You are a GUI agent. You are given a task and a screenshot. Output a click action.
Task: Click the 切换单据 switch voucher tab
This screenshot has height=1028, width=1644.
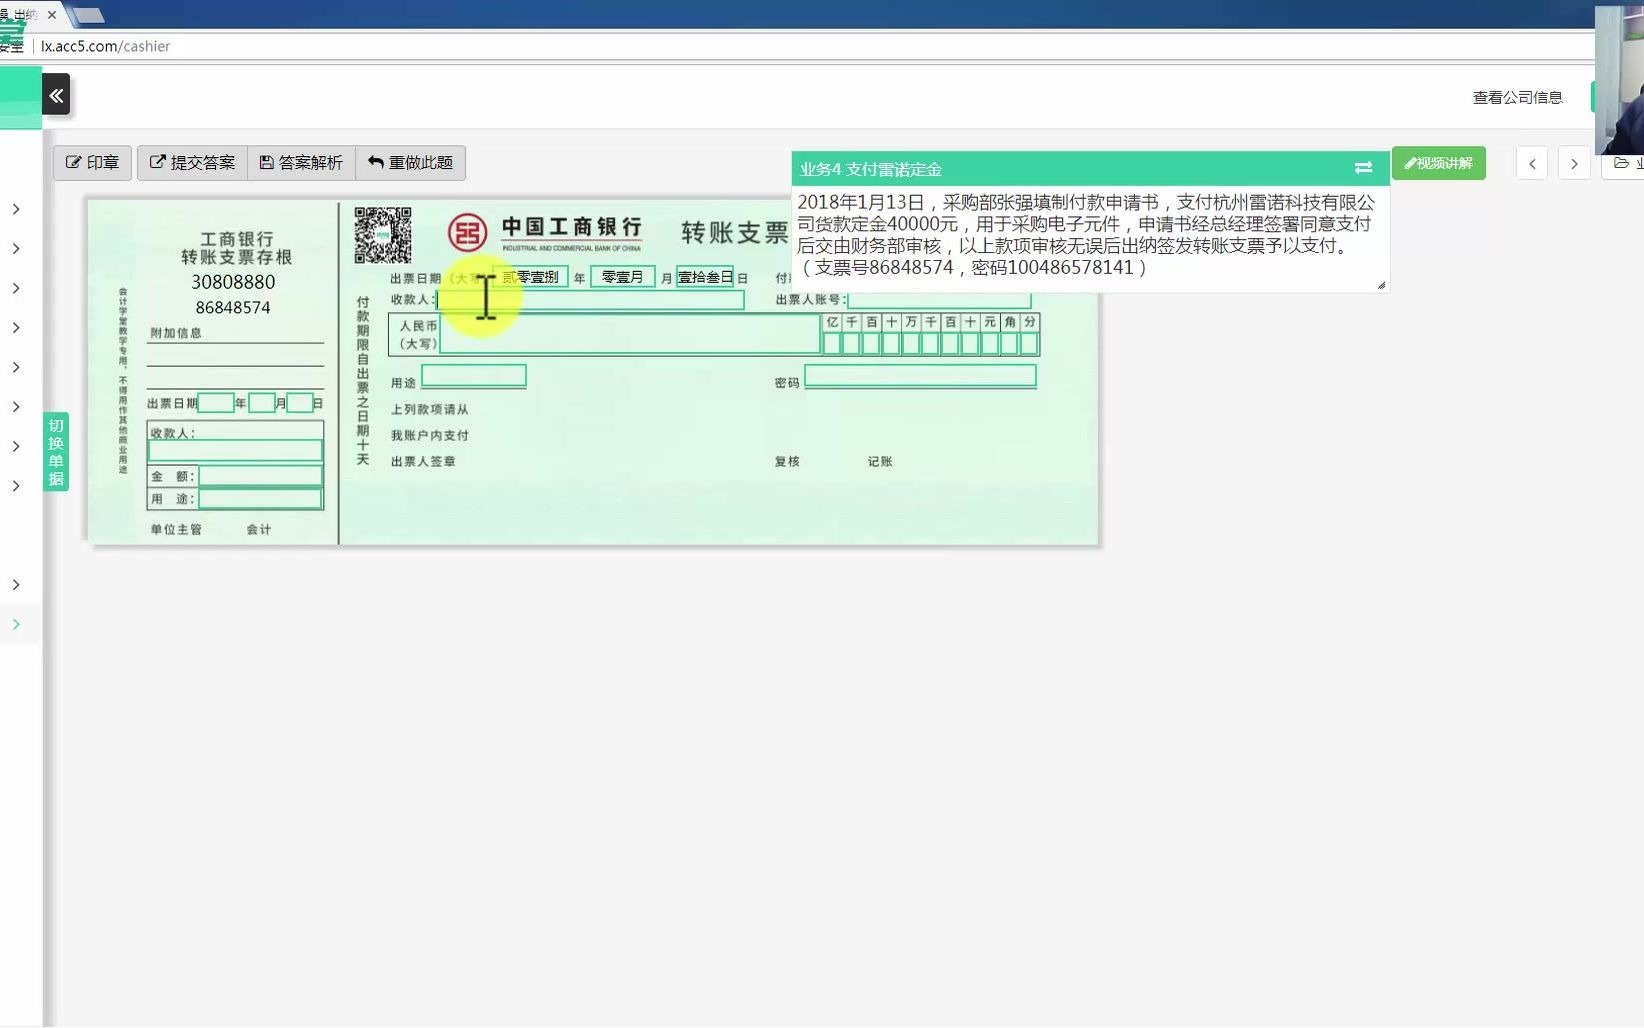tap(56, 451)
